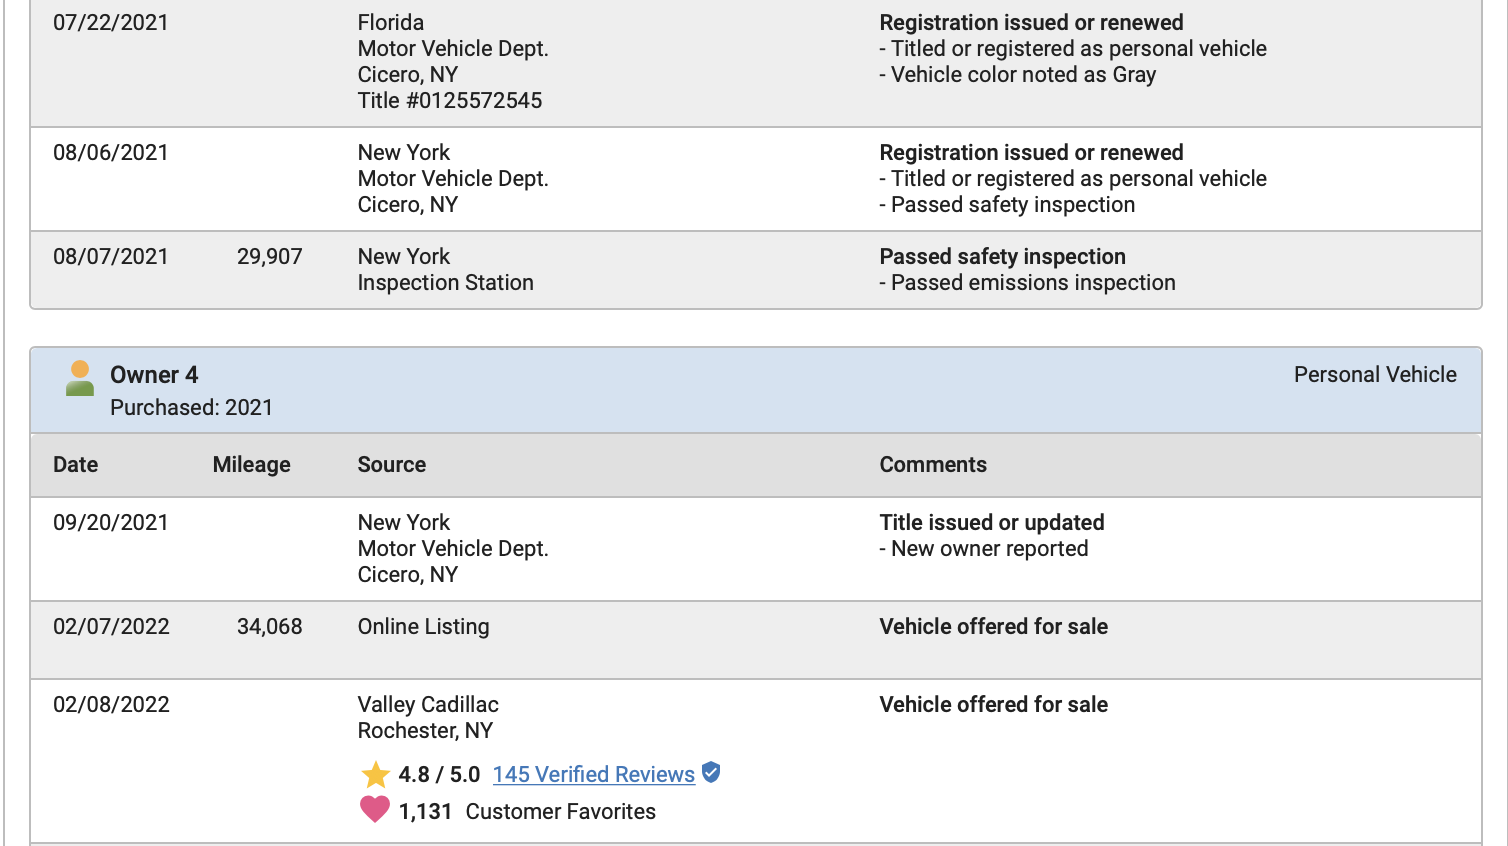Click the Comments column header
The image size is (1508, 846).
pyautogui.click(x=932, y=465)
